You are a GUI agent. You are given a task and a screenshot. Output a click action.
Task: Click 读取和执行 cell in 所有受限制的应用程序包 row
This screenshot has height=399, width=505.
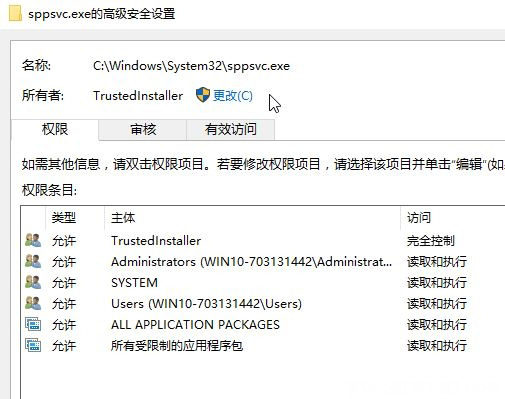[436, 346]
